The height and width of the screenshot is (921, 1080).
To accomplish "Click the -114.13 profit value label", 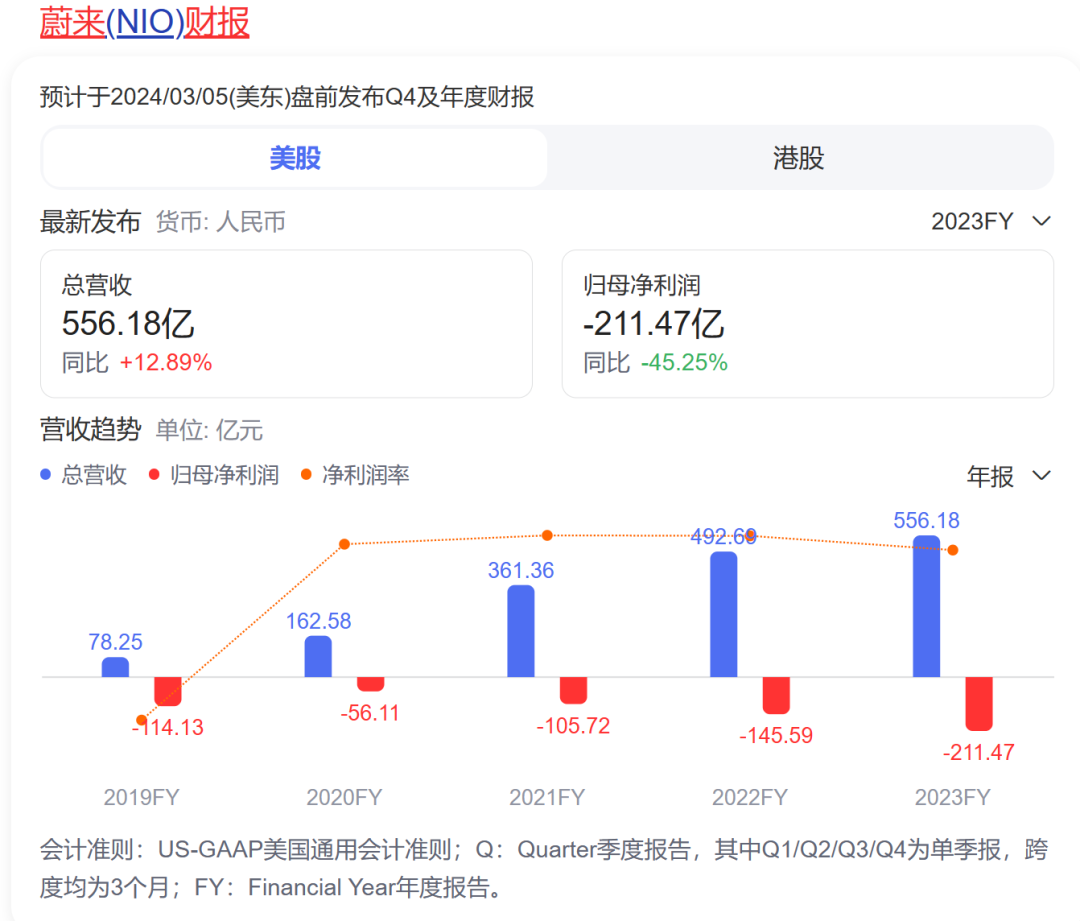I will (168, 727).
